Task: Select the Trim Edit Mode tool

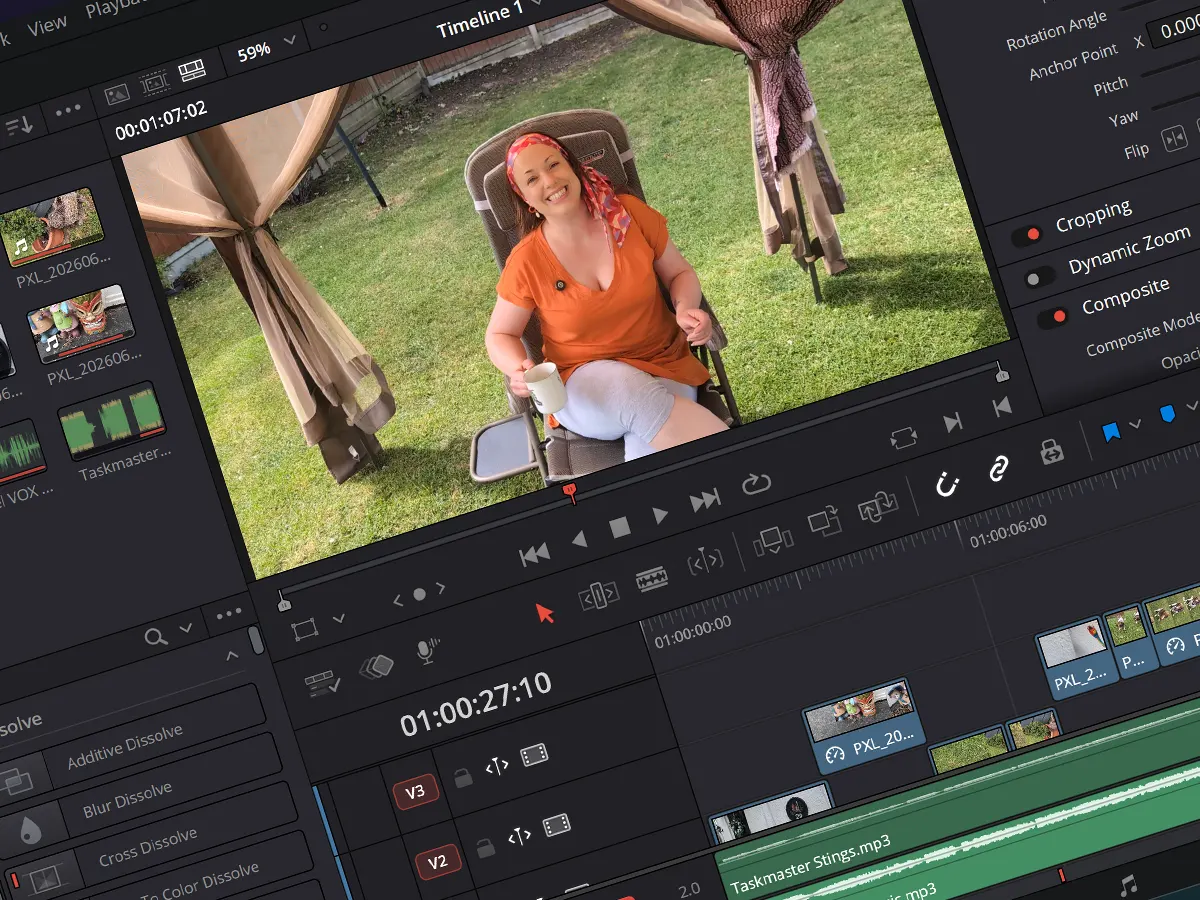Action: (599, 595)
